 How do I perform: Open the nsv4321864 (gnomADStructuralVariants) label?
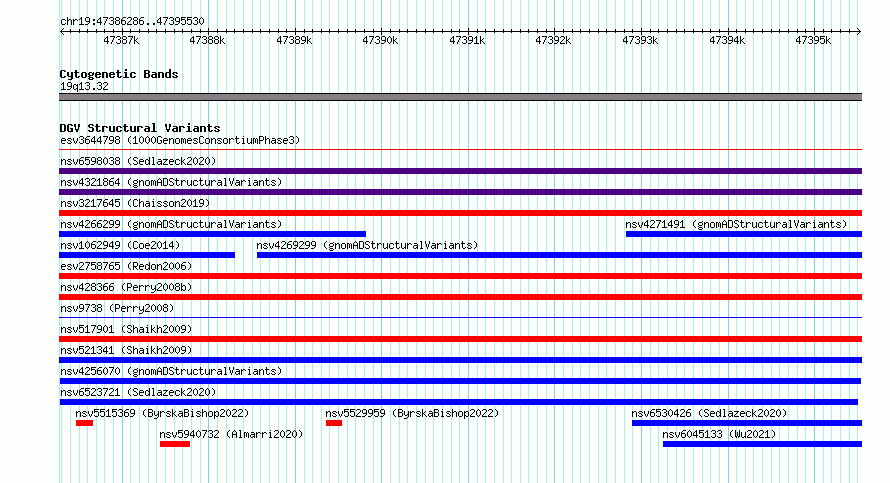click(171, 182)
